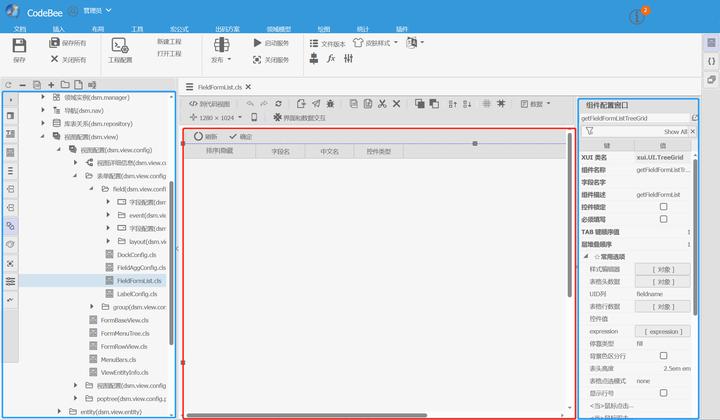The image size is (720, 420).
Task: Select FieldAggConfig.cls in the project tree
Action: pyautogui.click(x=140, y=268)
